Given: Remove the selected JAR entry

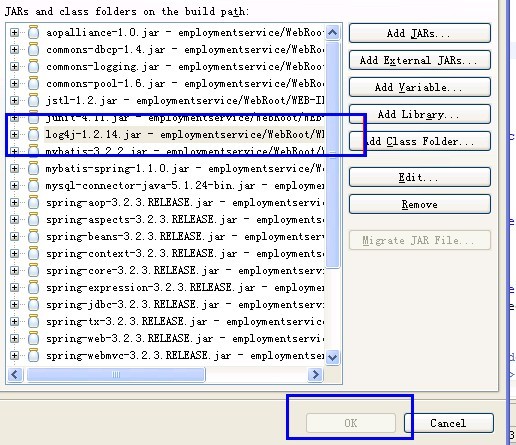Looking at the screenshot, I should (420, 204).
